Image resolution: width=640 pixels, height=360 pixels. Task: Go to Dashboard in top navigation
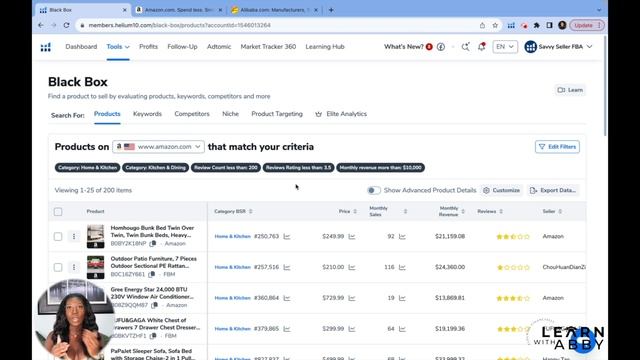click(81, 47)
